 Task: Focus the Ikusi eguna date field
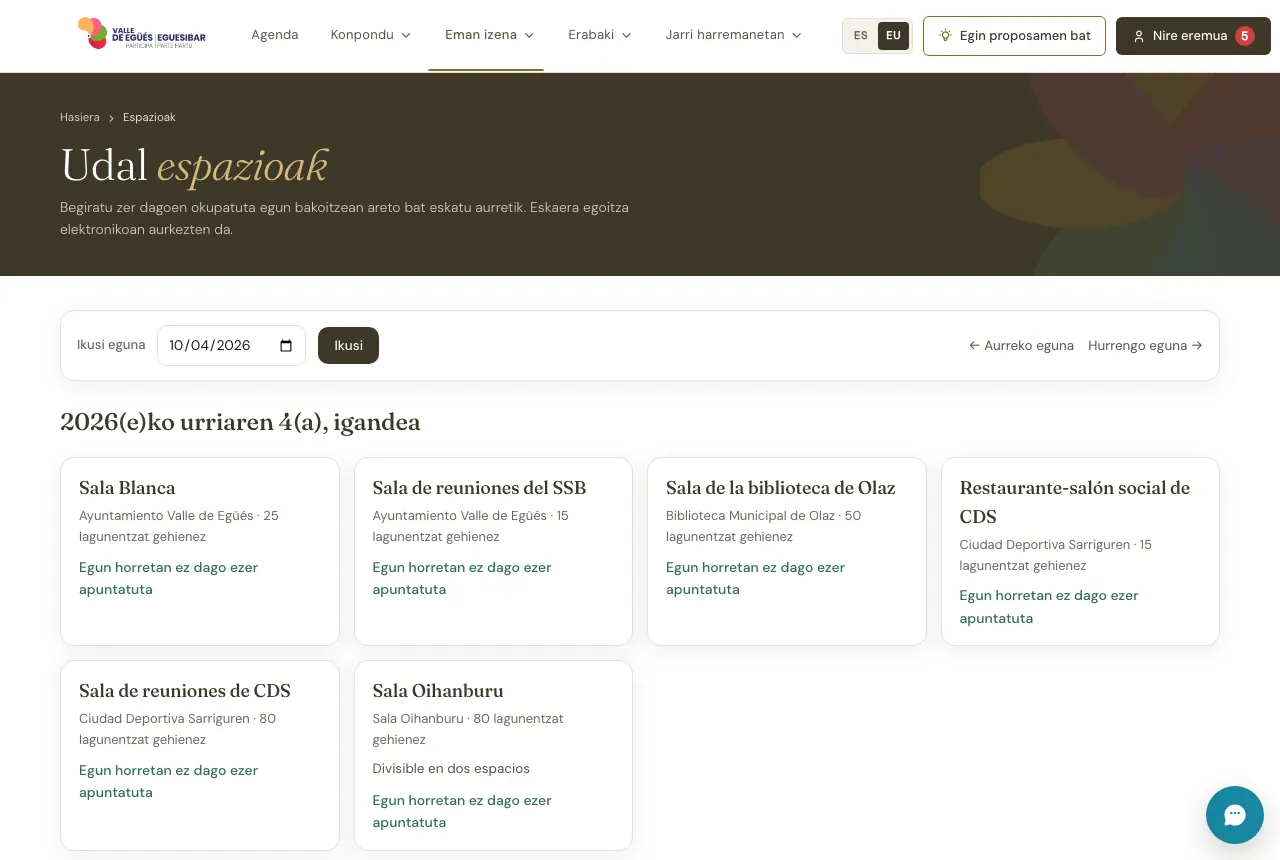click(231, 345)
